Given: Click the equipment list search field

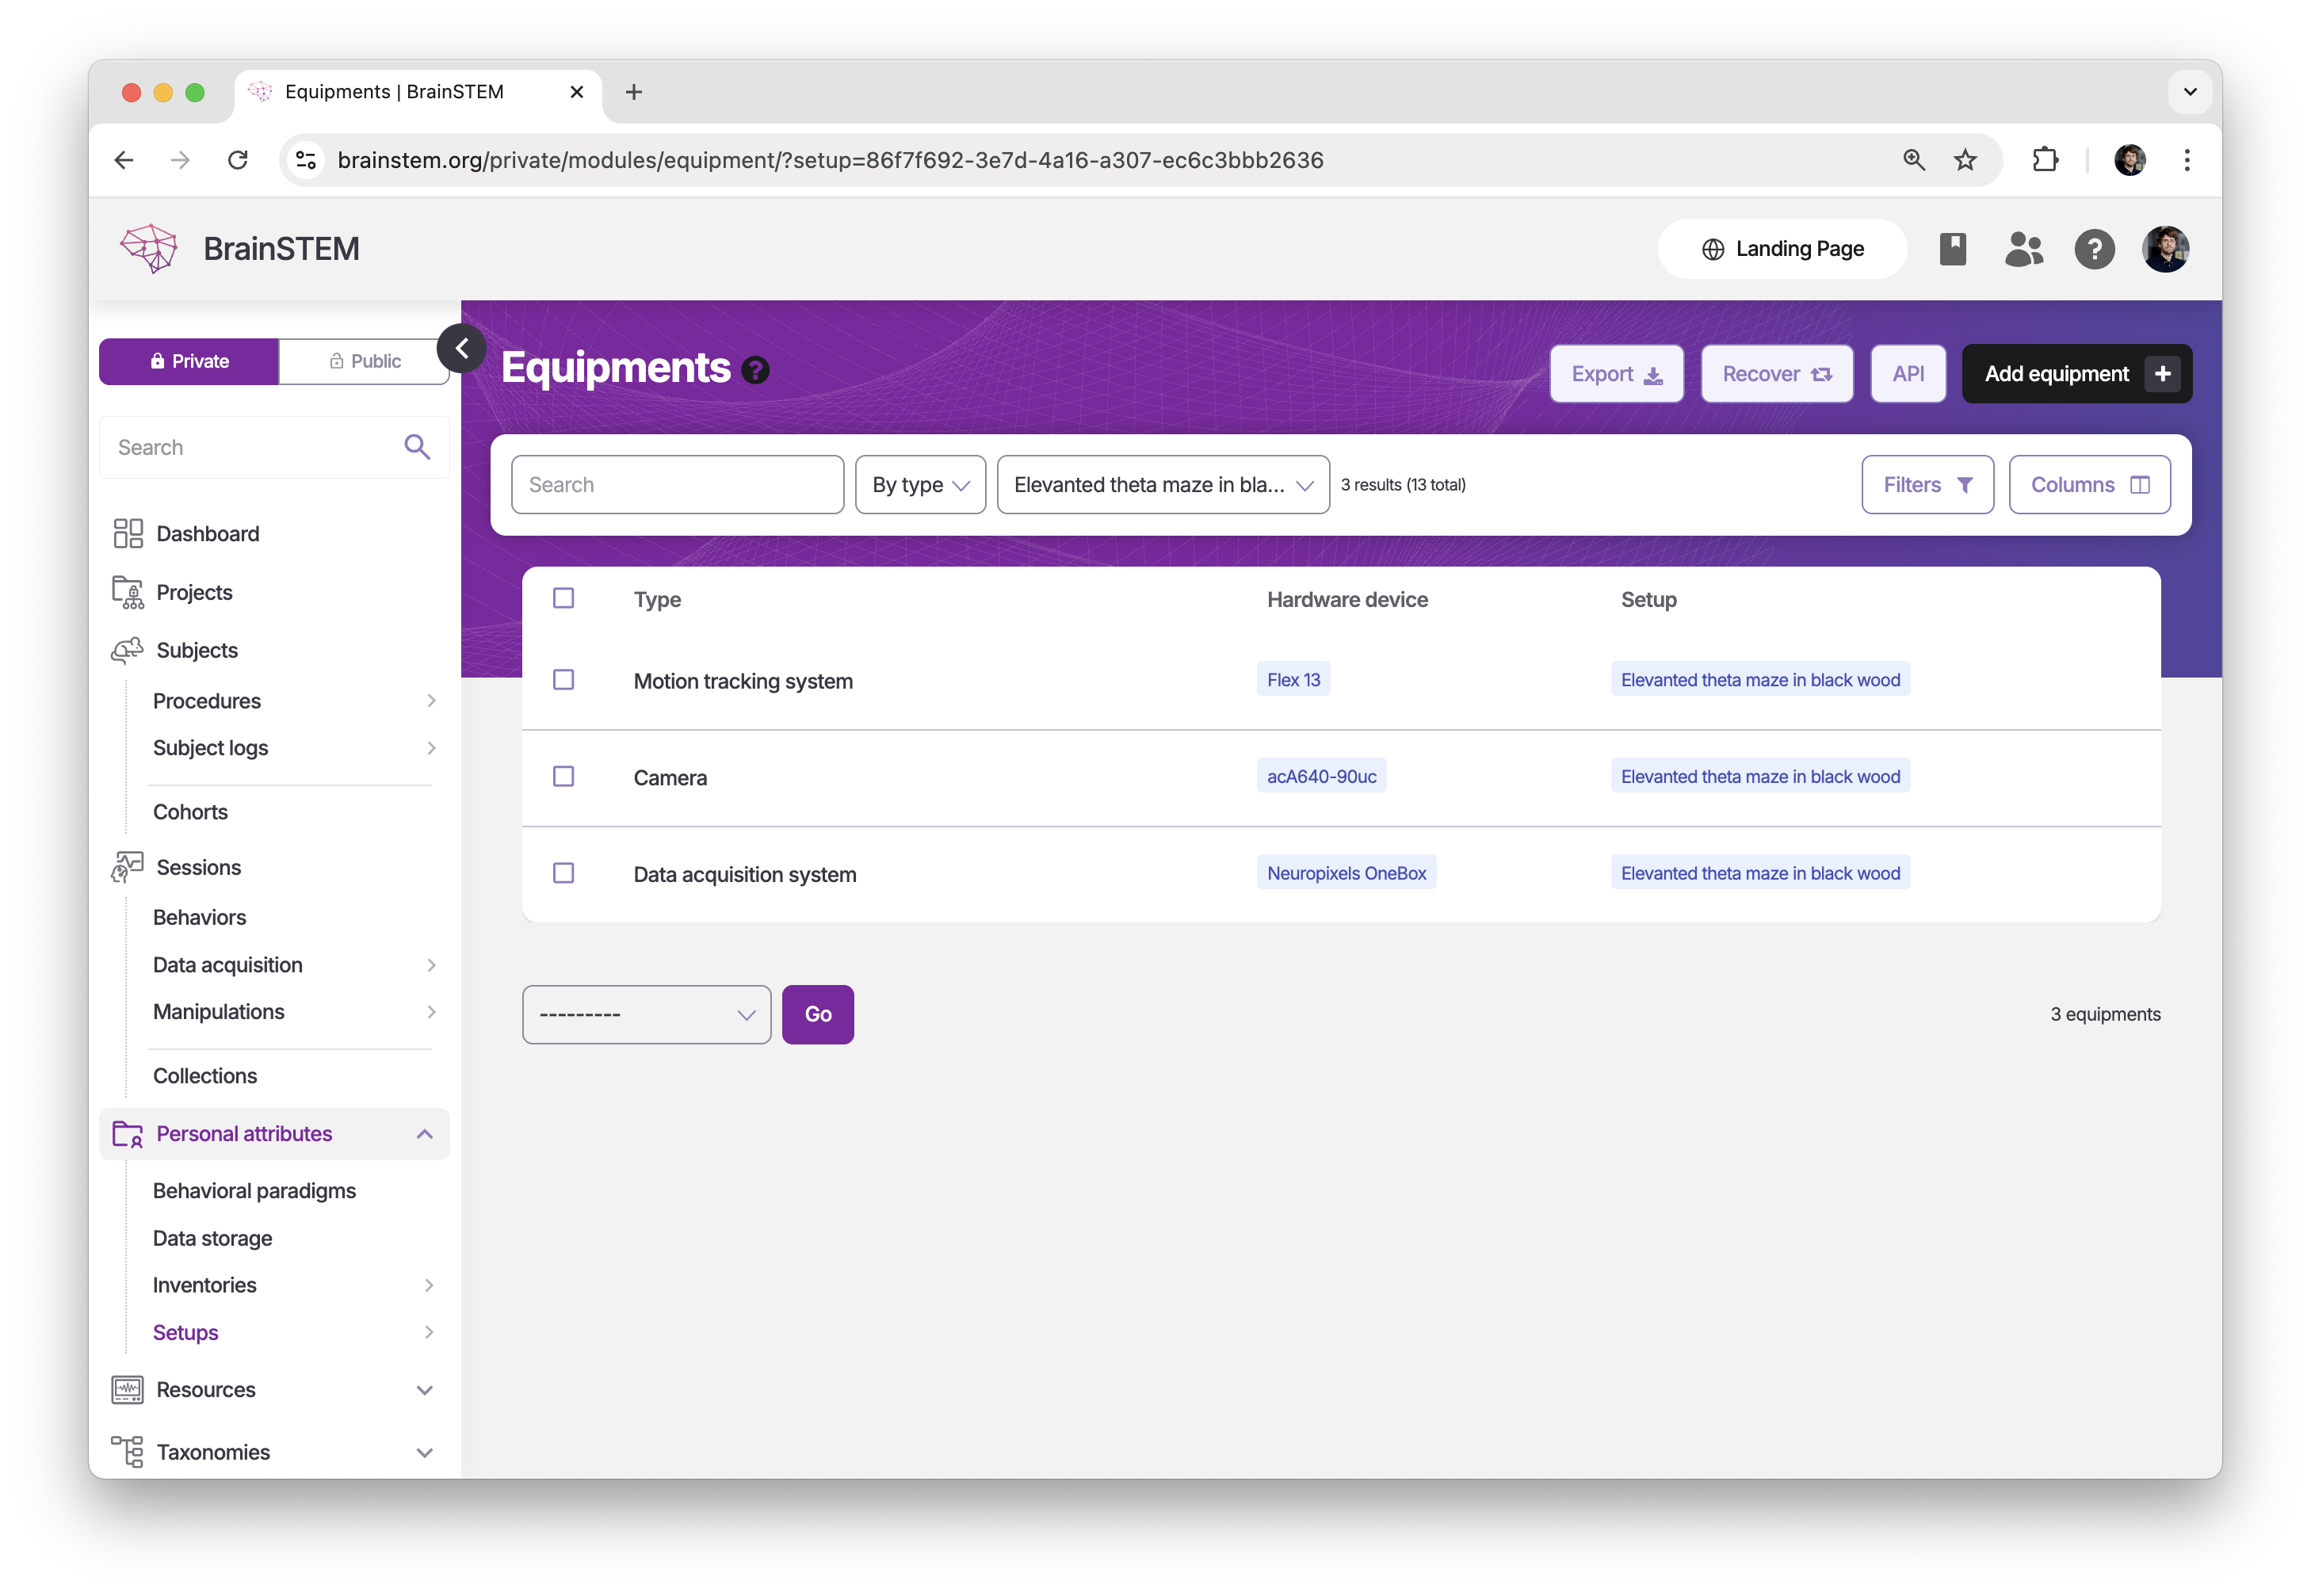Looking at the screenshot, I should click(677, 485).
